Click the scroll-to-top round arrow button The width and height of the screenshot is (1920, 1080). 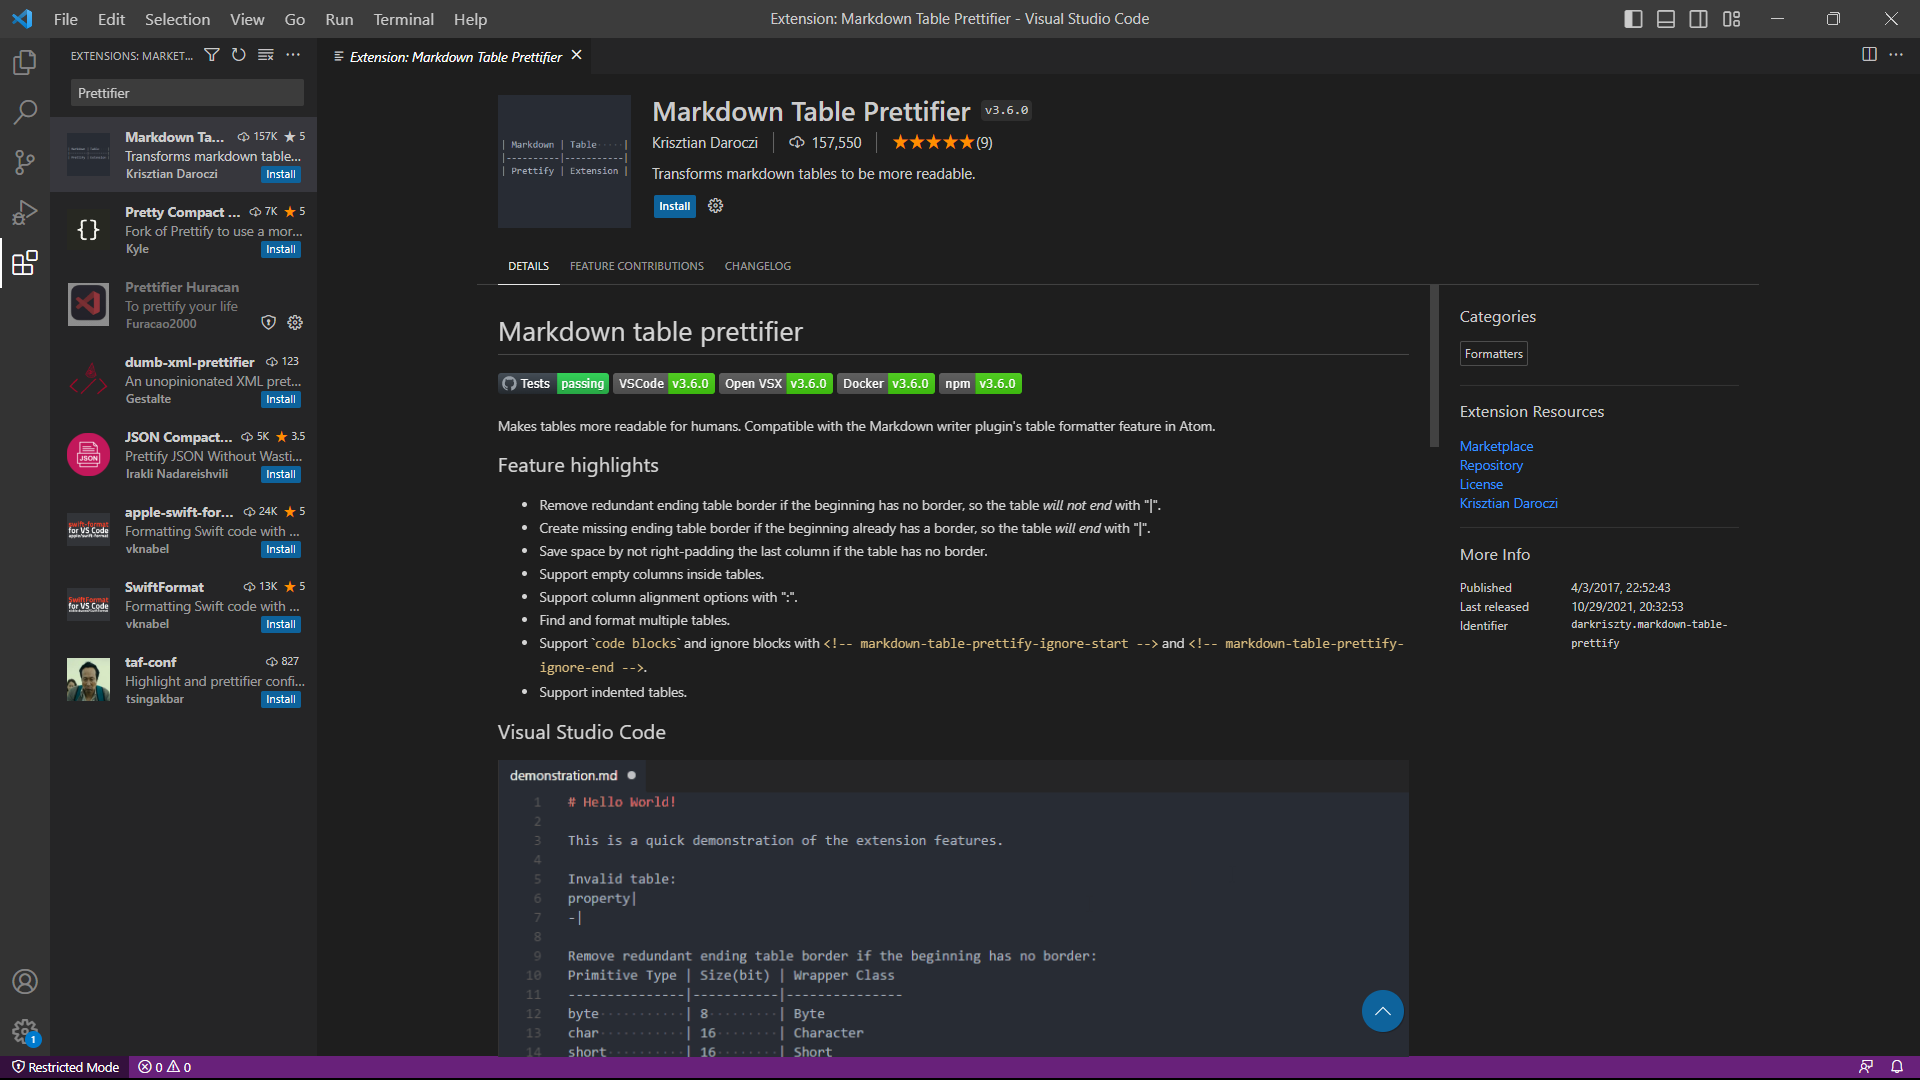click(x=1383, y=1011)
